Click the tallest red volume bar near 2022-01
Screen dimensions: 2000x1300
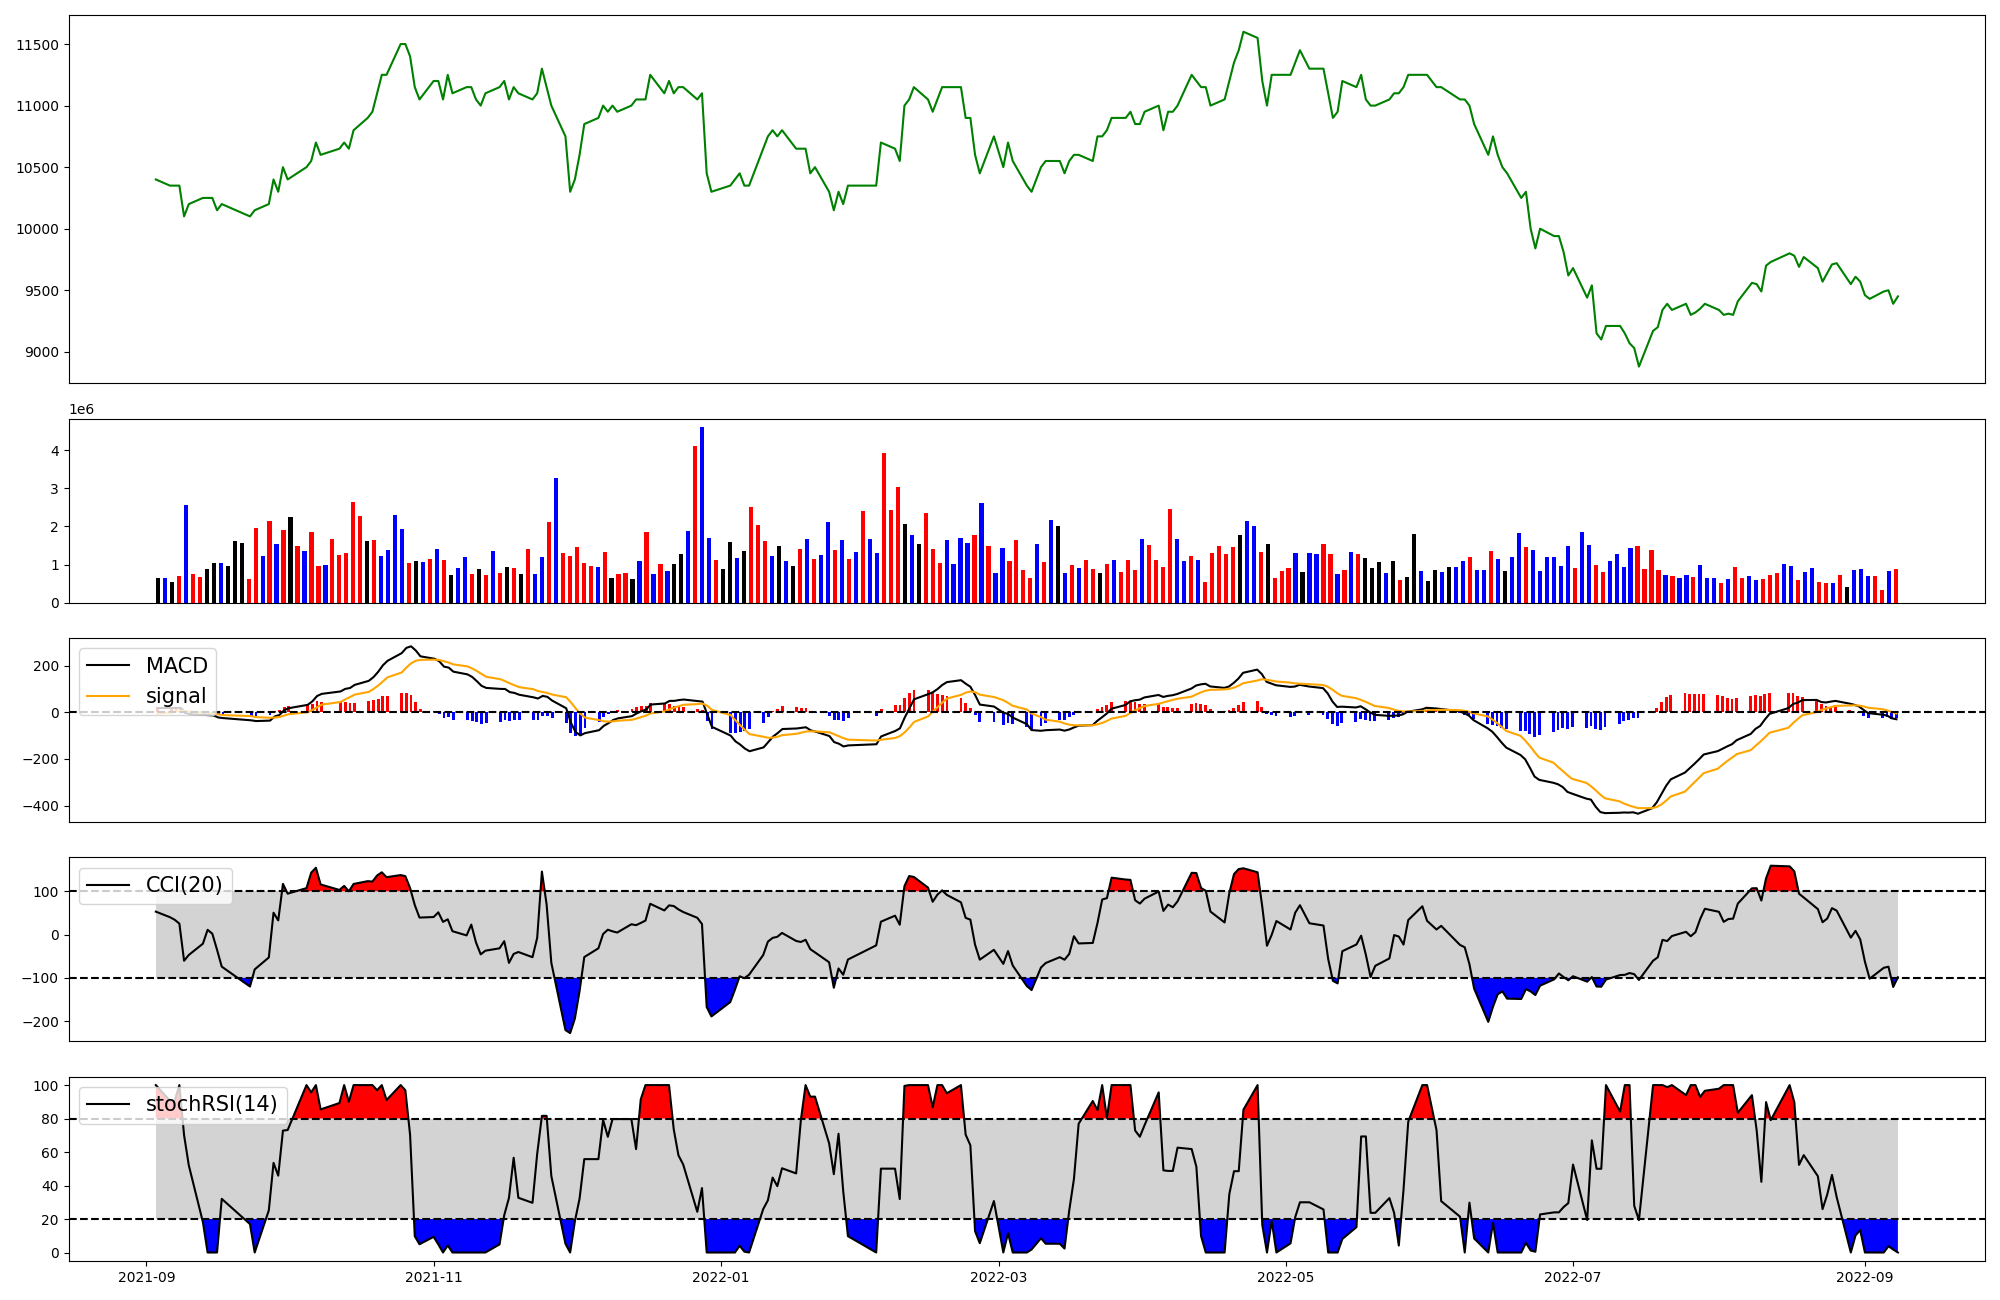tap(695, 524)
